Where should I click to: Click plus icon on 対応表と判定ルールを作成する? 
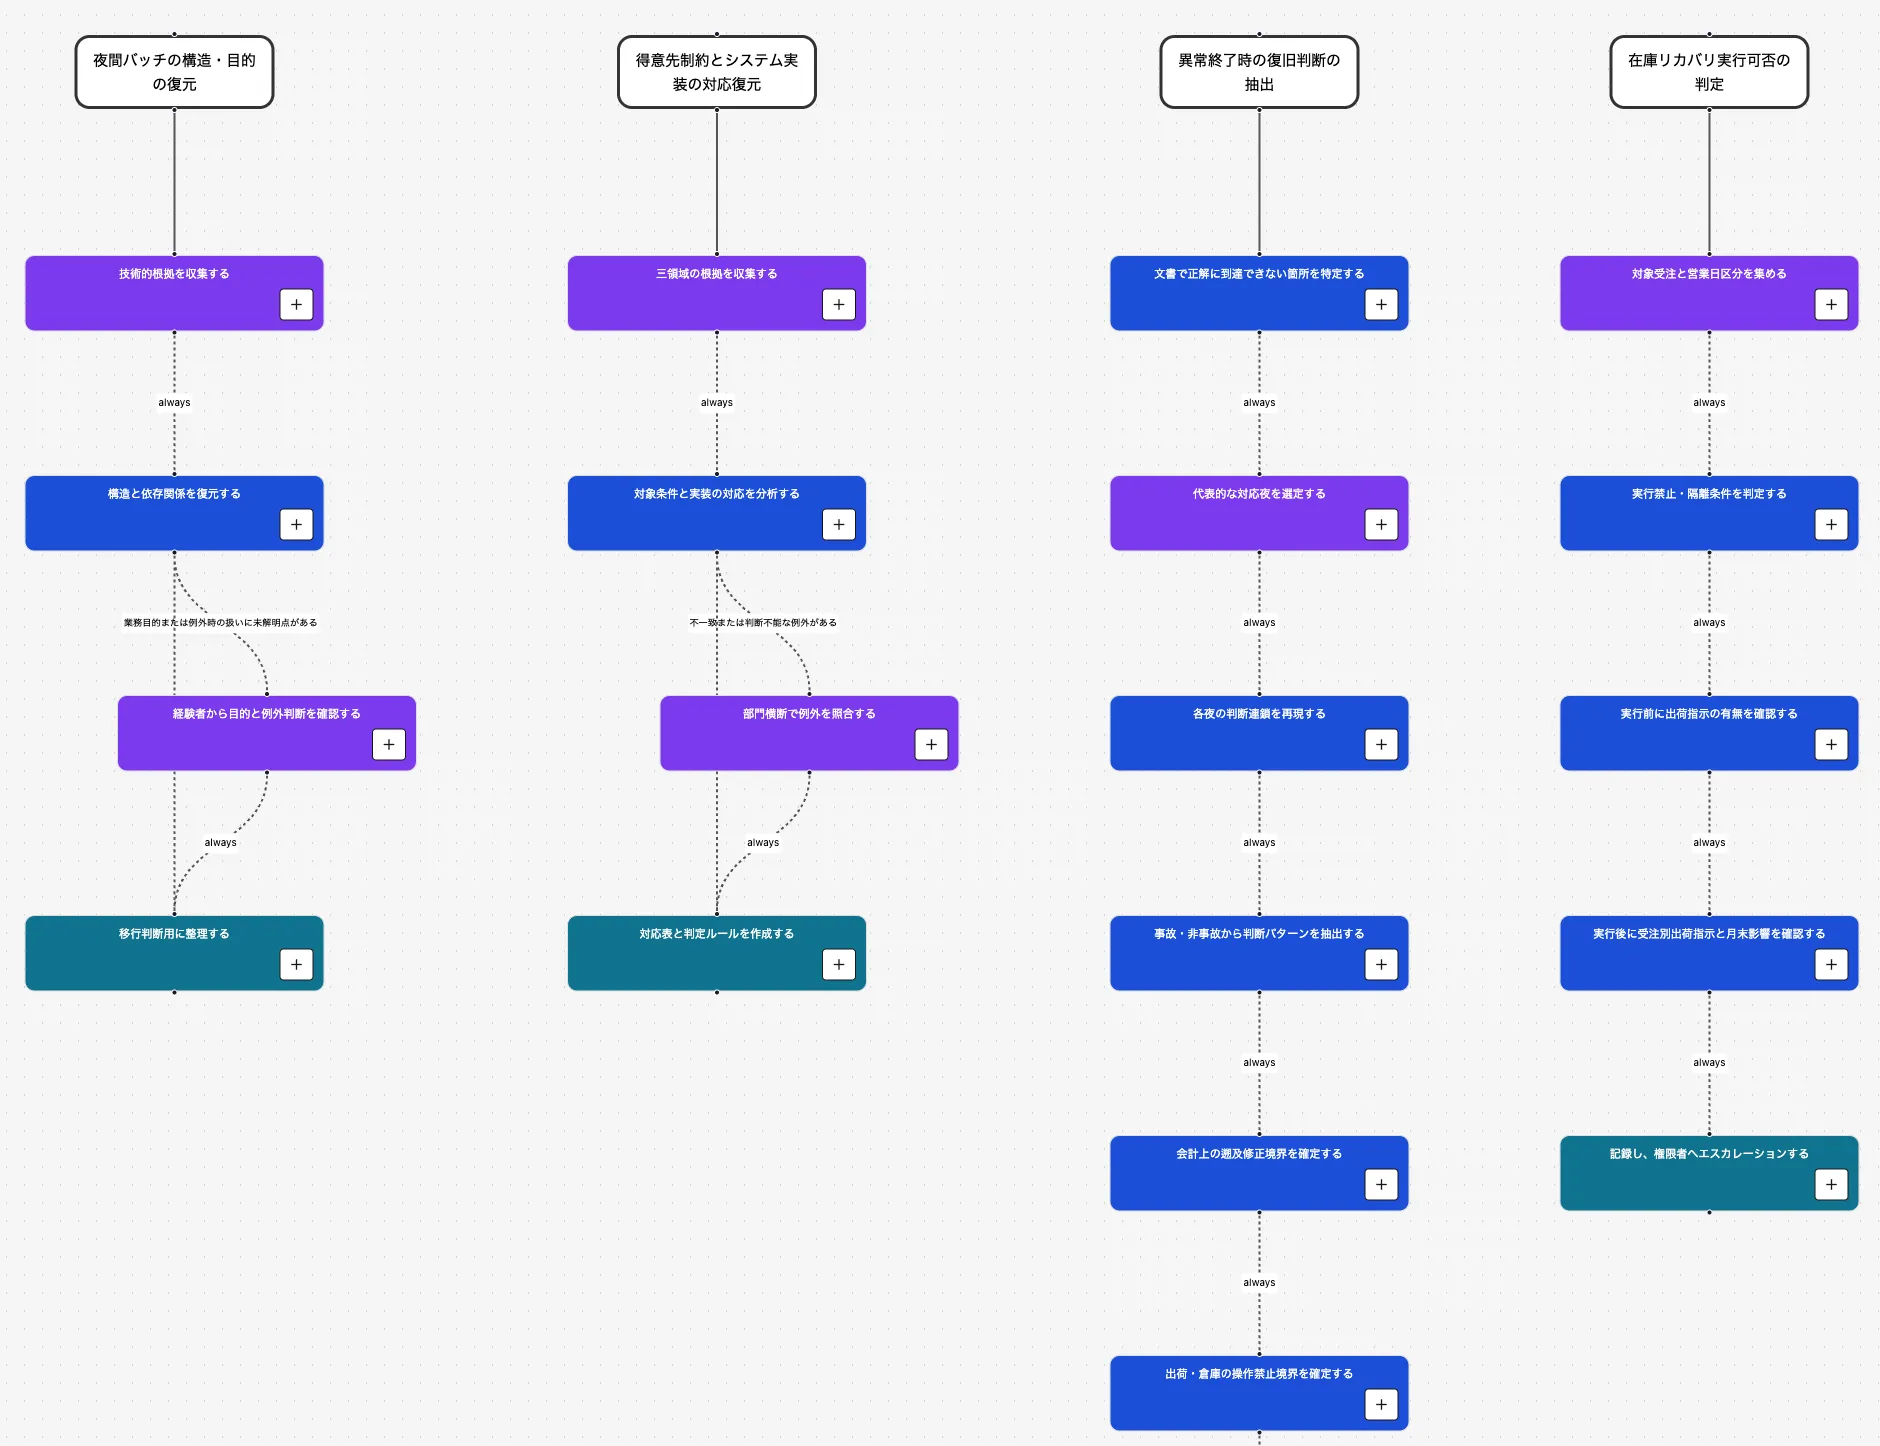[x=839, y=964]
